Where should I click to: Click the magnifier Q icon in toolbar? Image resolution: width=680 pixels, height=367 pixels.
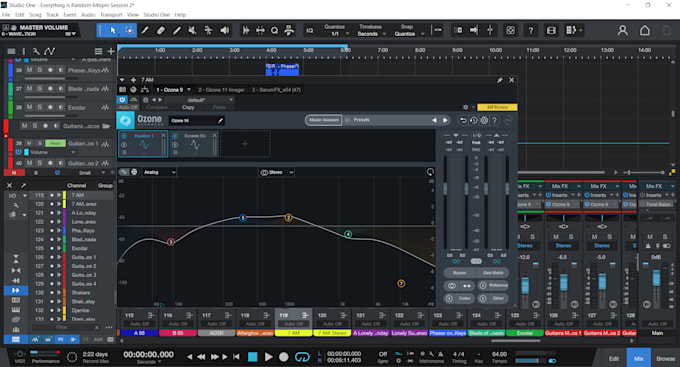(275, 30)
